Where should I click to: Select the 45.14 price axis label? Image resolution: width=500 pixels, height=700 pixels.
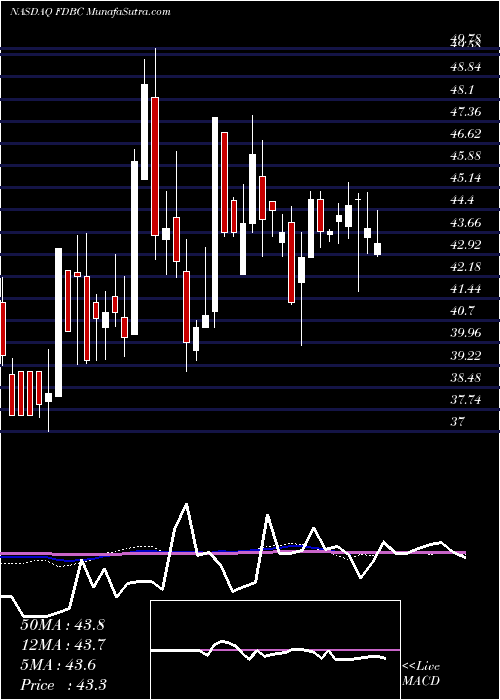coord(466,178)
